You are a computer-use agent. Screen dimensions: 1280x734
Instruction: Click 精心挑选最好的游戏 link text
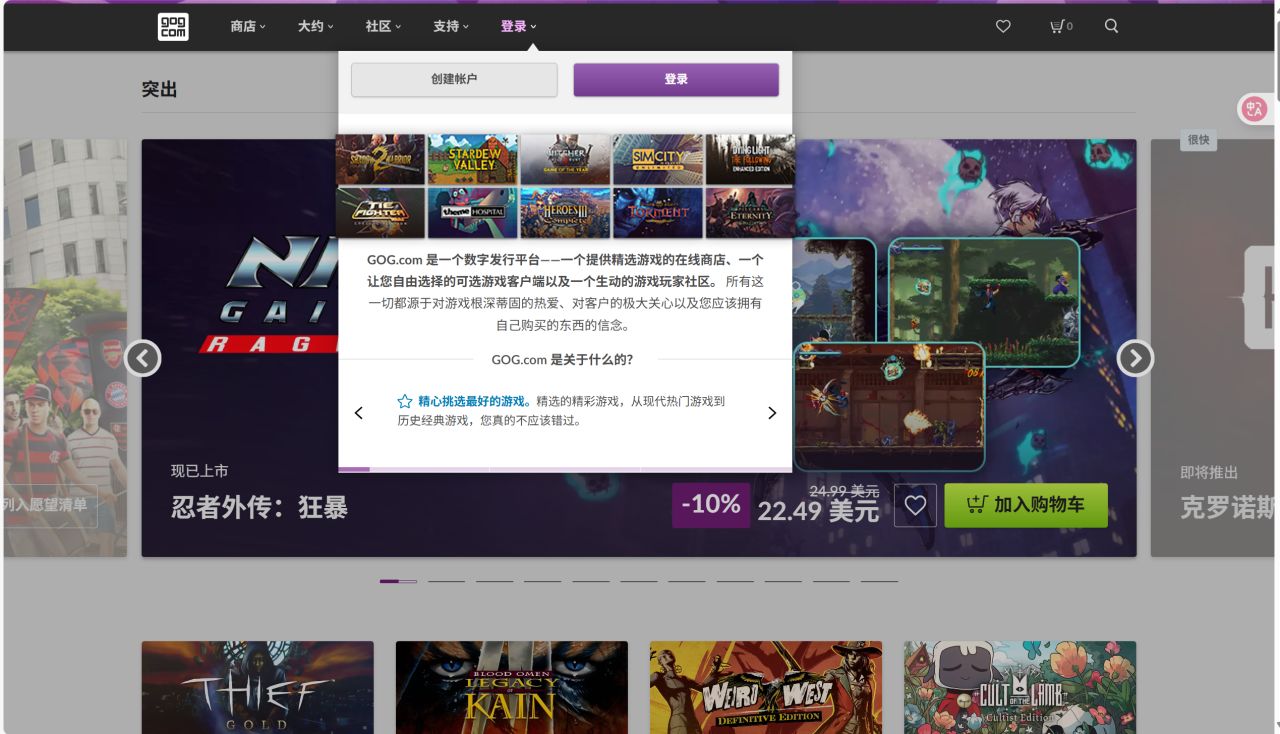click(472, 401)
